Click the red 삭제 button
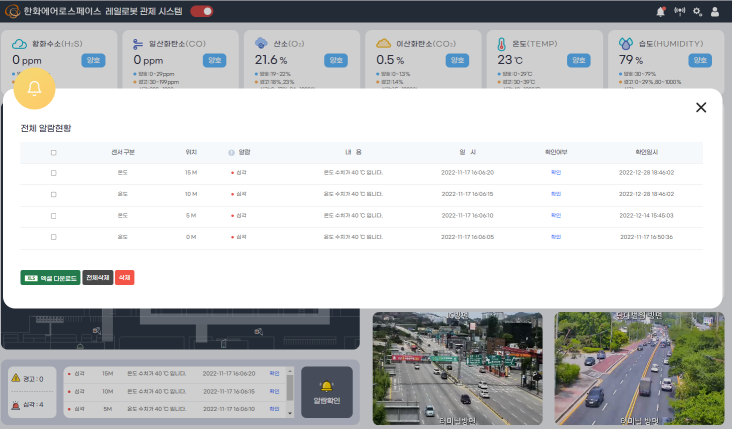This screenshot has width=732, height=429. point(124,277)
